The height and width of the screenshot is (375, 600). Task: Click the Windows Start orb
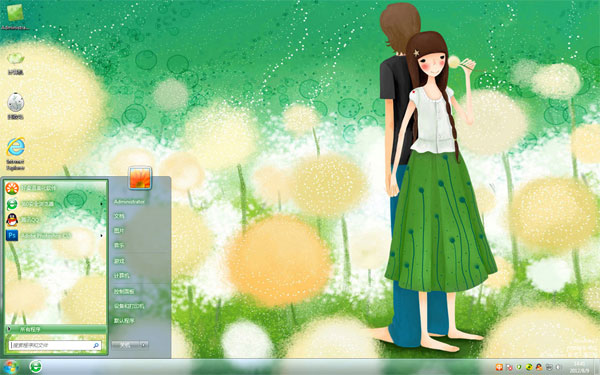pos(10,367)
